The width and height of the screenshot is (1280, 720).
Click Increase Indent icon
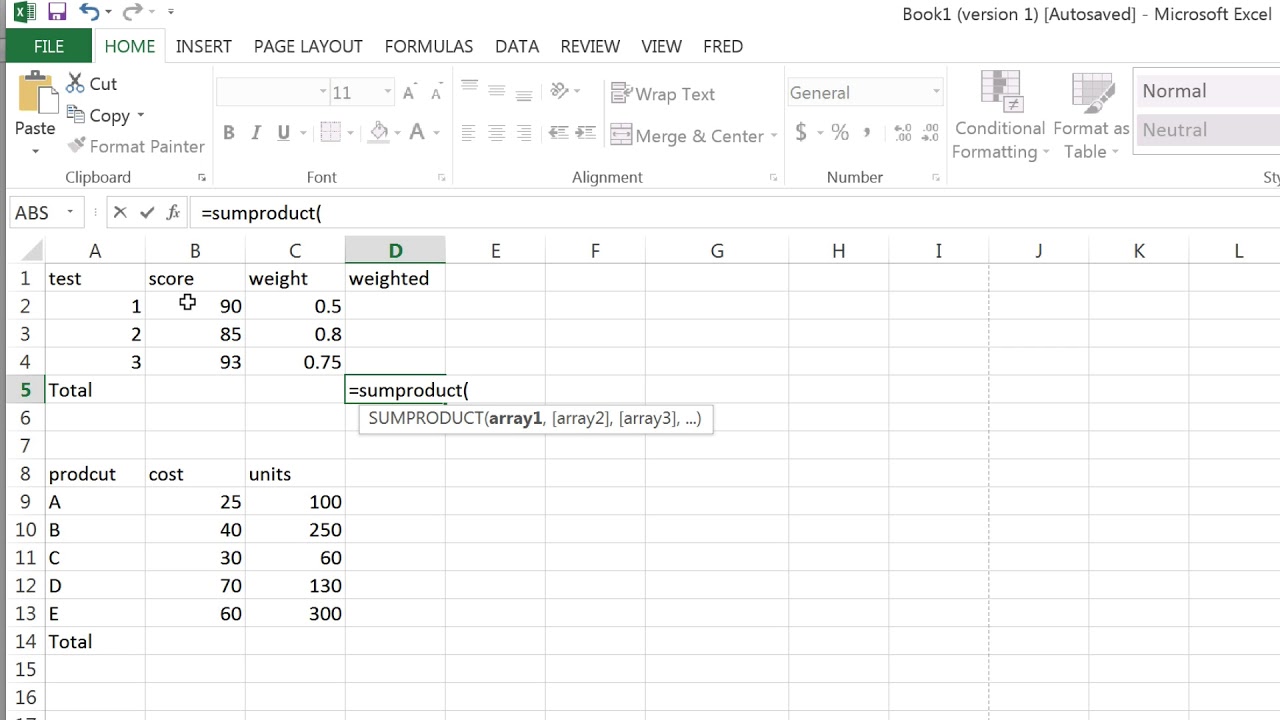(x=584, y=133)
